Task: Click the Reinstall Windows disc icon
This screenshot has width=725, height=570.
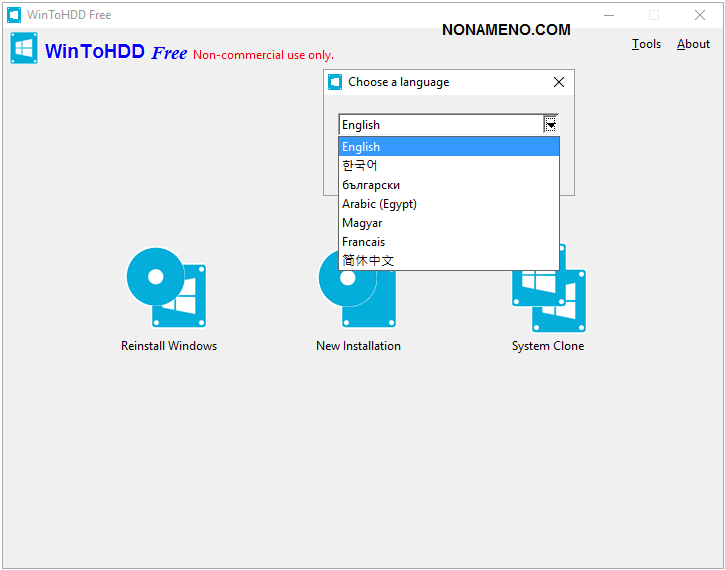Action: [x=166, y=288]
